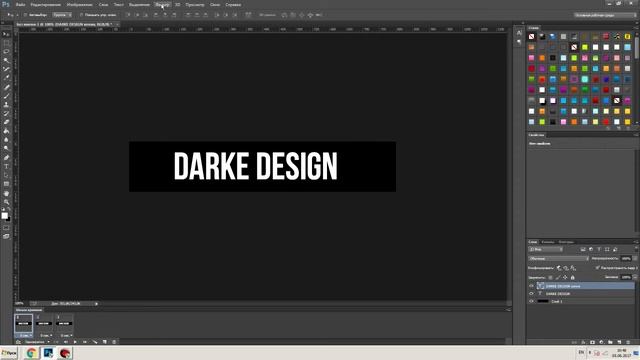The image size is (640, 360).
Task: Toggle lock transparent pixels
Action: (550, 278)
